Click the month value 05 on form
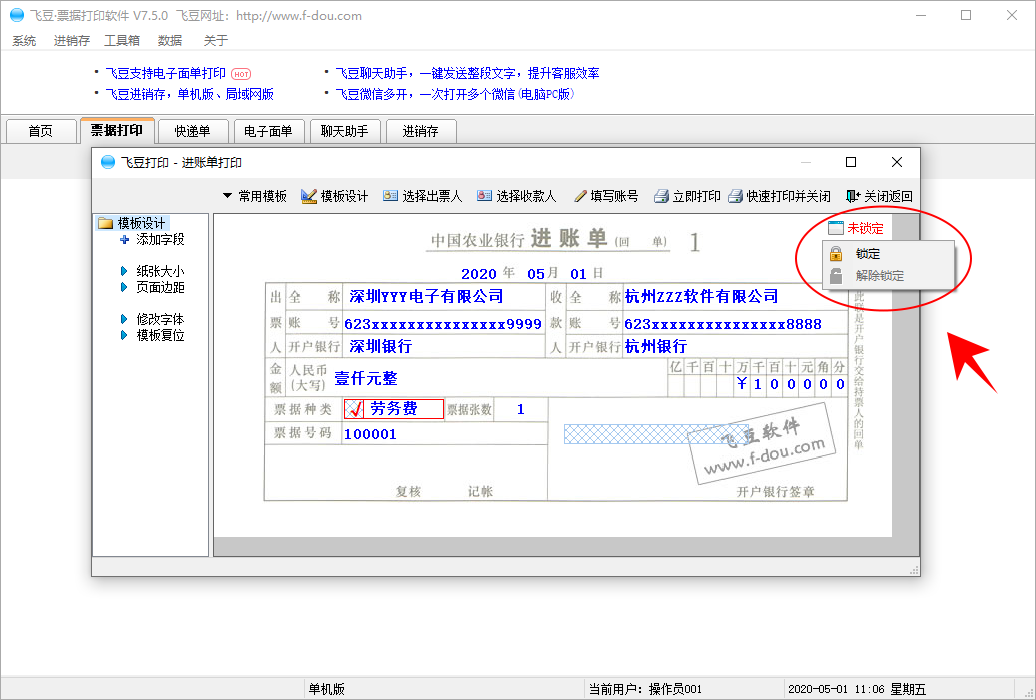1036x700 pixels. coord(536,274)
